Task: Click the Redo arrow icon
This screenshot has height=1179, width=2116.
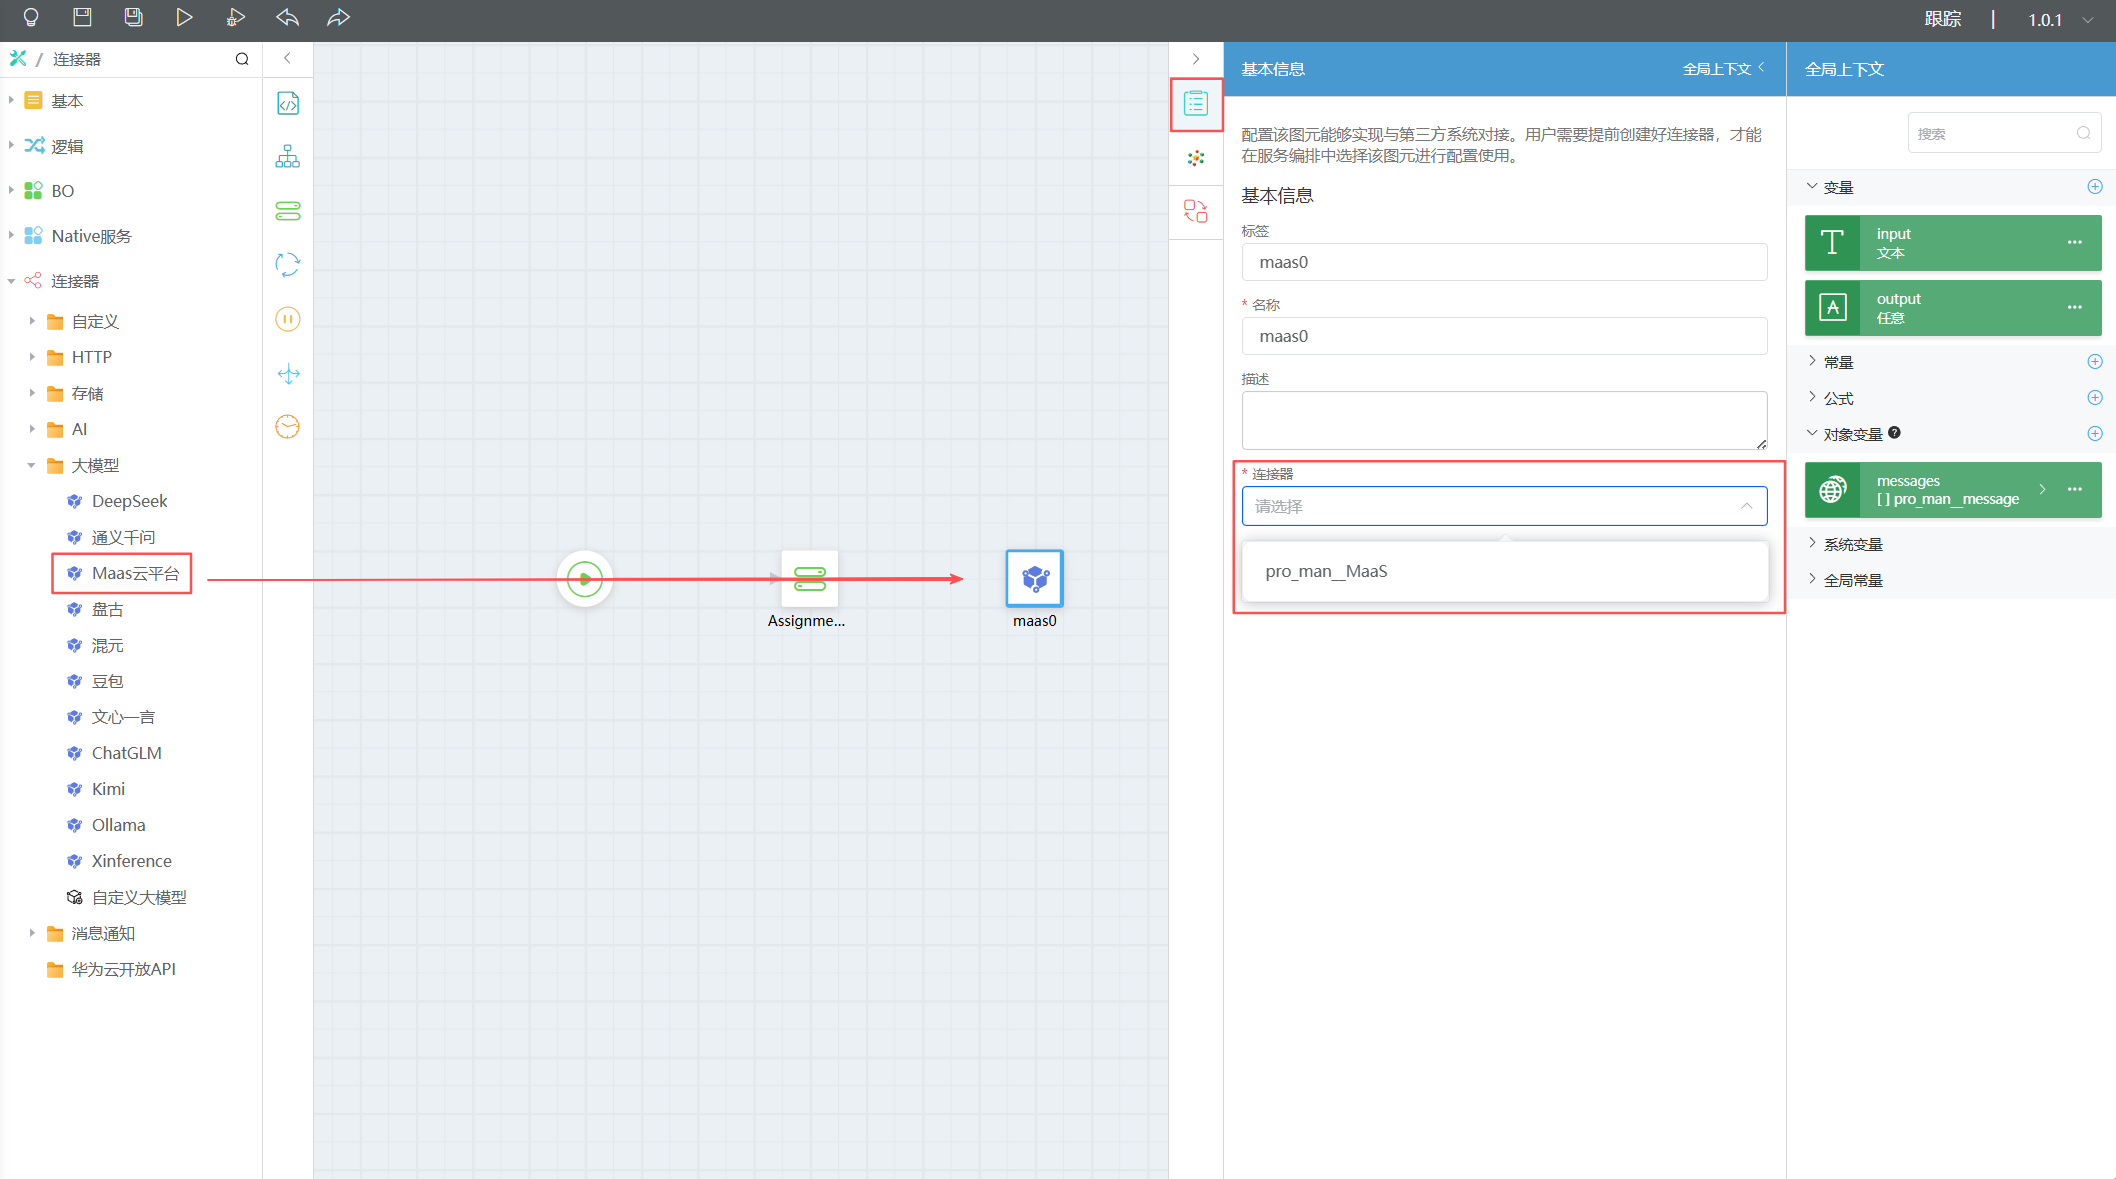Action: (338, 17)
